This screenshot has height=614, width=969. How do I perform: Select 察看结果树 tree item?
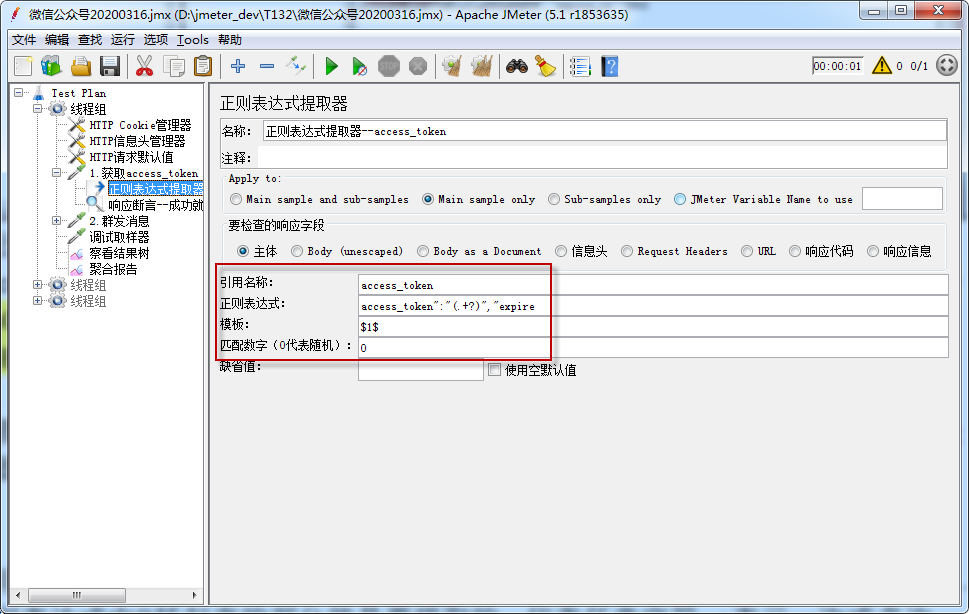(x=119, y=253)
